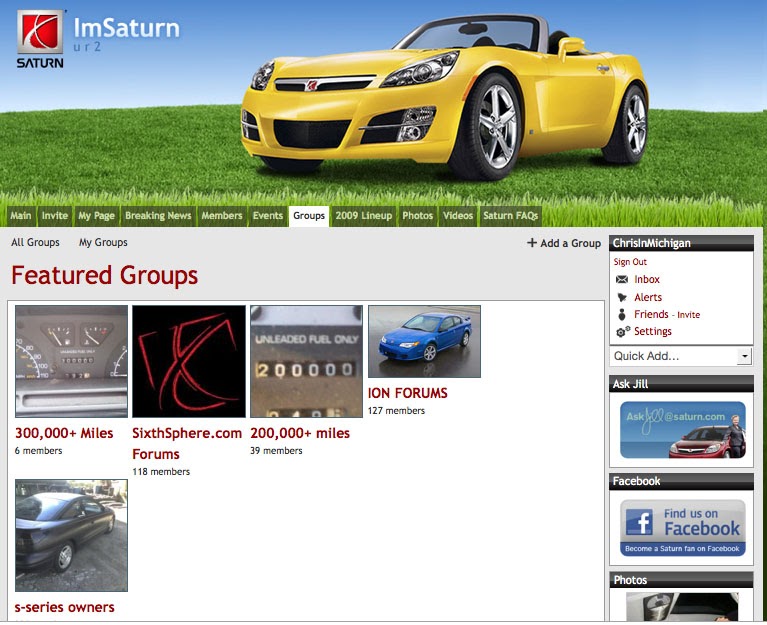
Task: Open the Alerts link
Action: pos(648,297)
